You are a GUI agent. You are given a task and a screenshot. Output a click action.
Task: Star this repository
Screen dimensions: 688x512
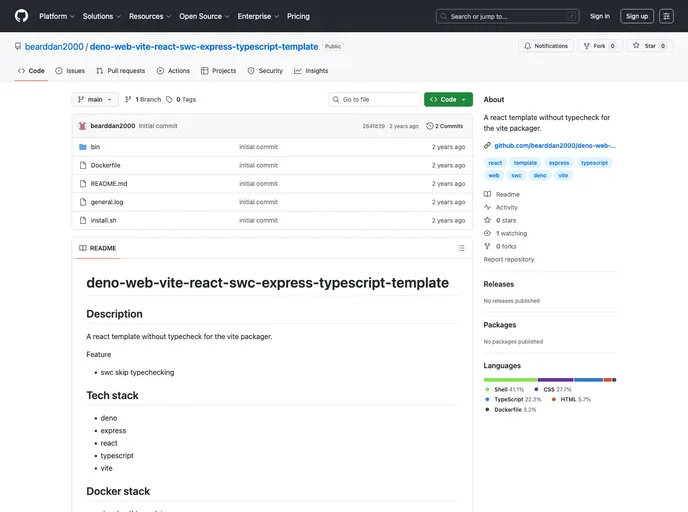[650, 46]
